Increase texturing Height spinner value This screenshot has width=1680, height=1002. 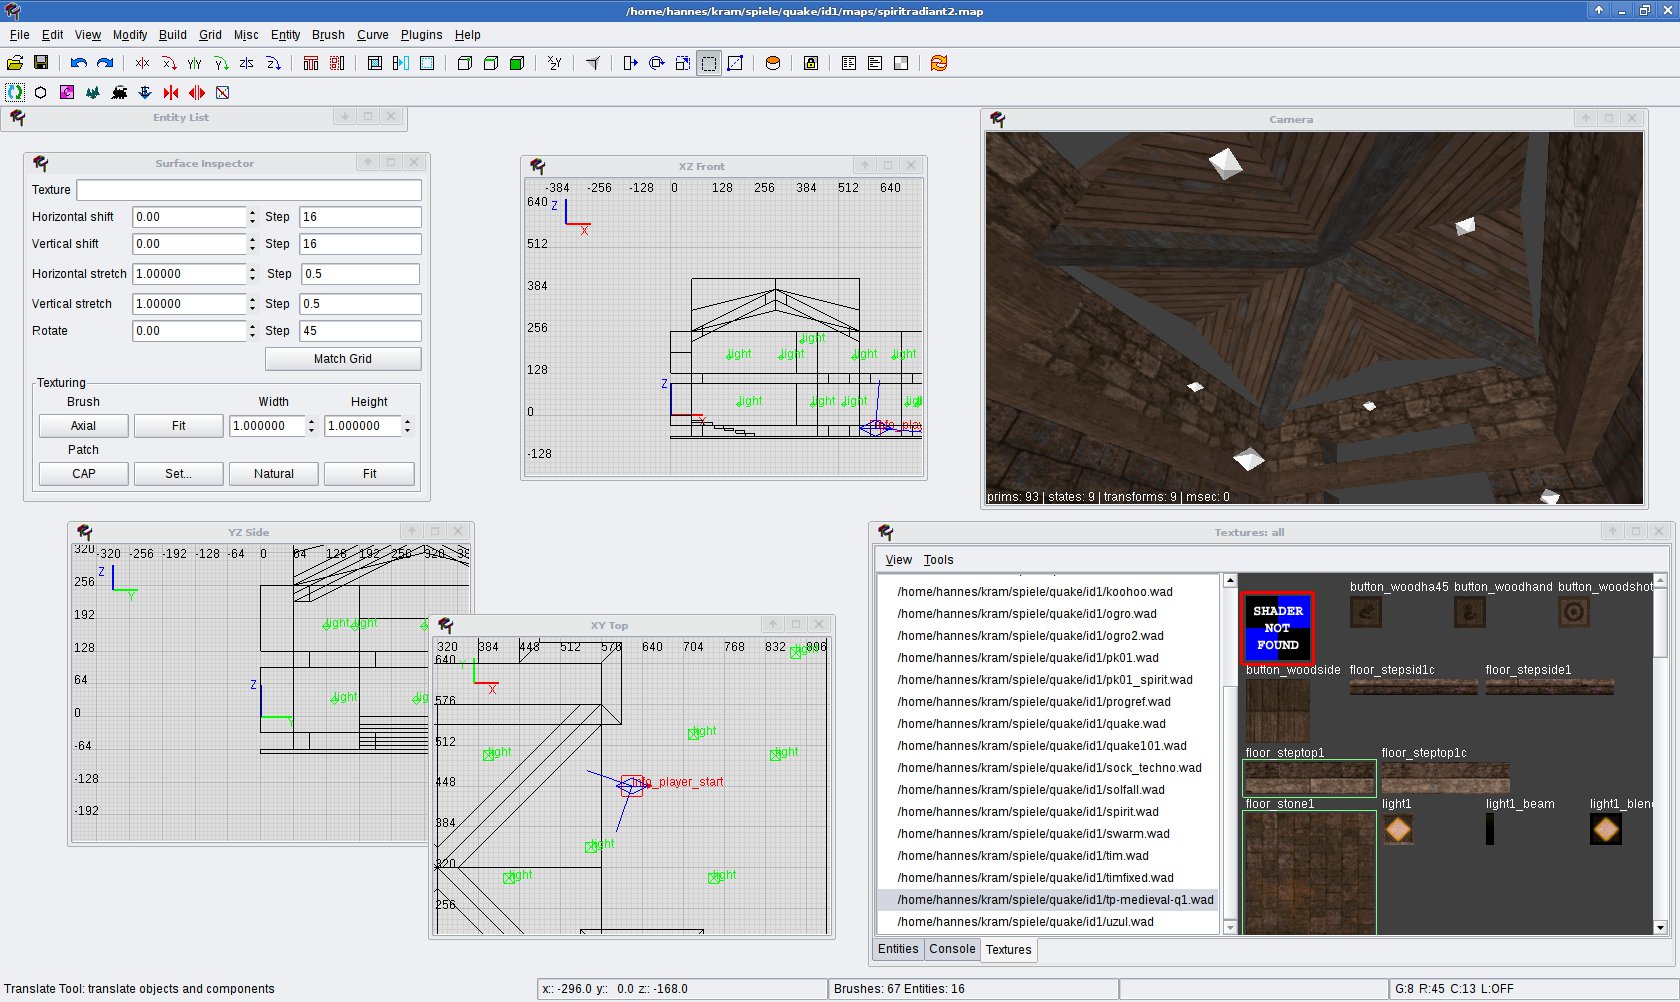click(408, 421)
